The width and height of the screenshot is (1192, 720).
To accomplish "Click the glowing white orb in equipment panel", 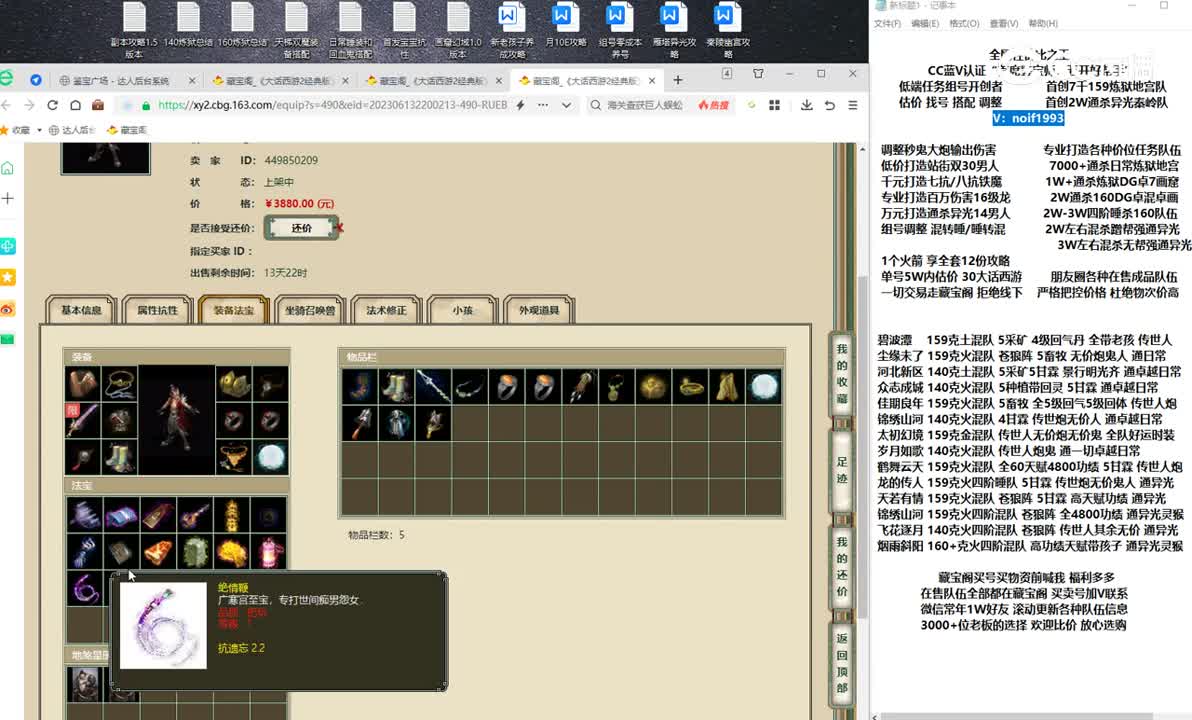I will [270, 456].
